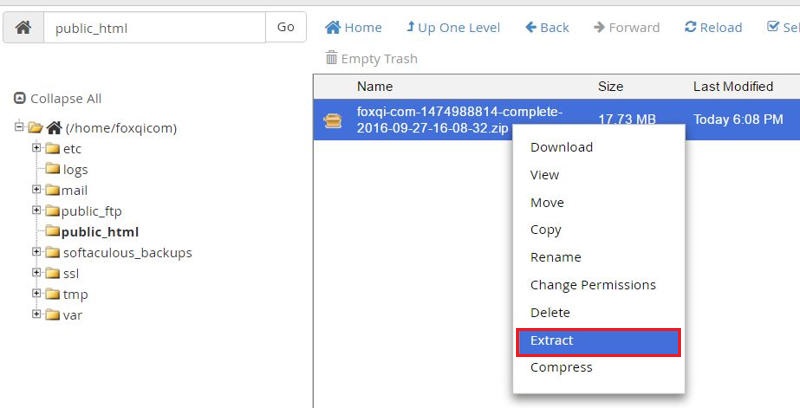Open the tmp folder in the tree
This screenshot has height=408, width=800.
coord(76,295)
